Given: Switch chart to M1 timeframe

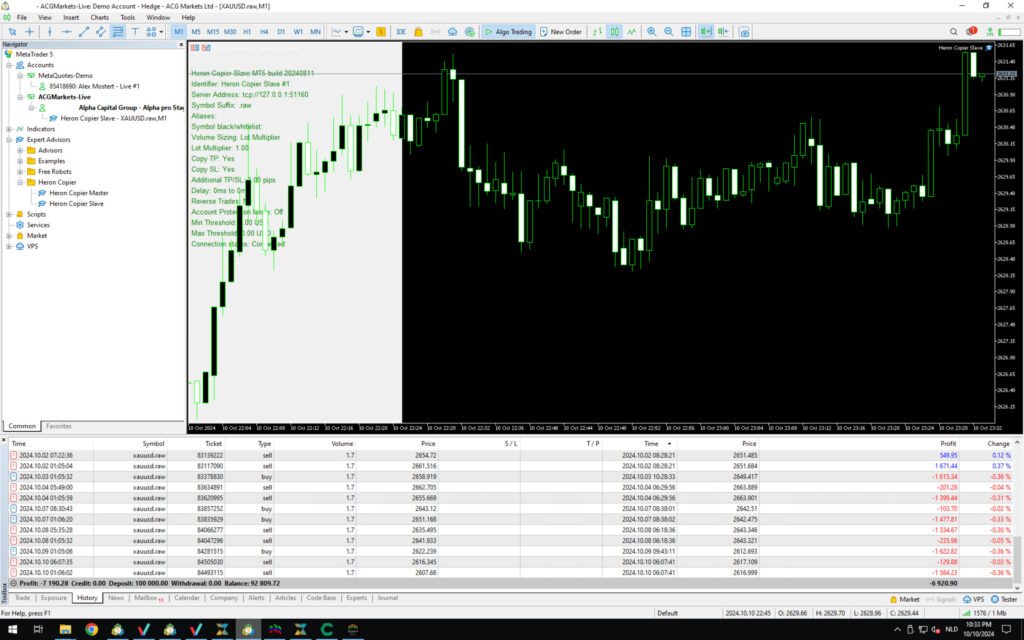Looking at the screenshot, I should pos(178,31).
